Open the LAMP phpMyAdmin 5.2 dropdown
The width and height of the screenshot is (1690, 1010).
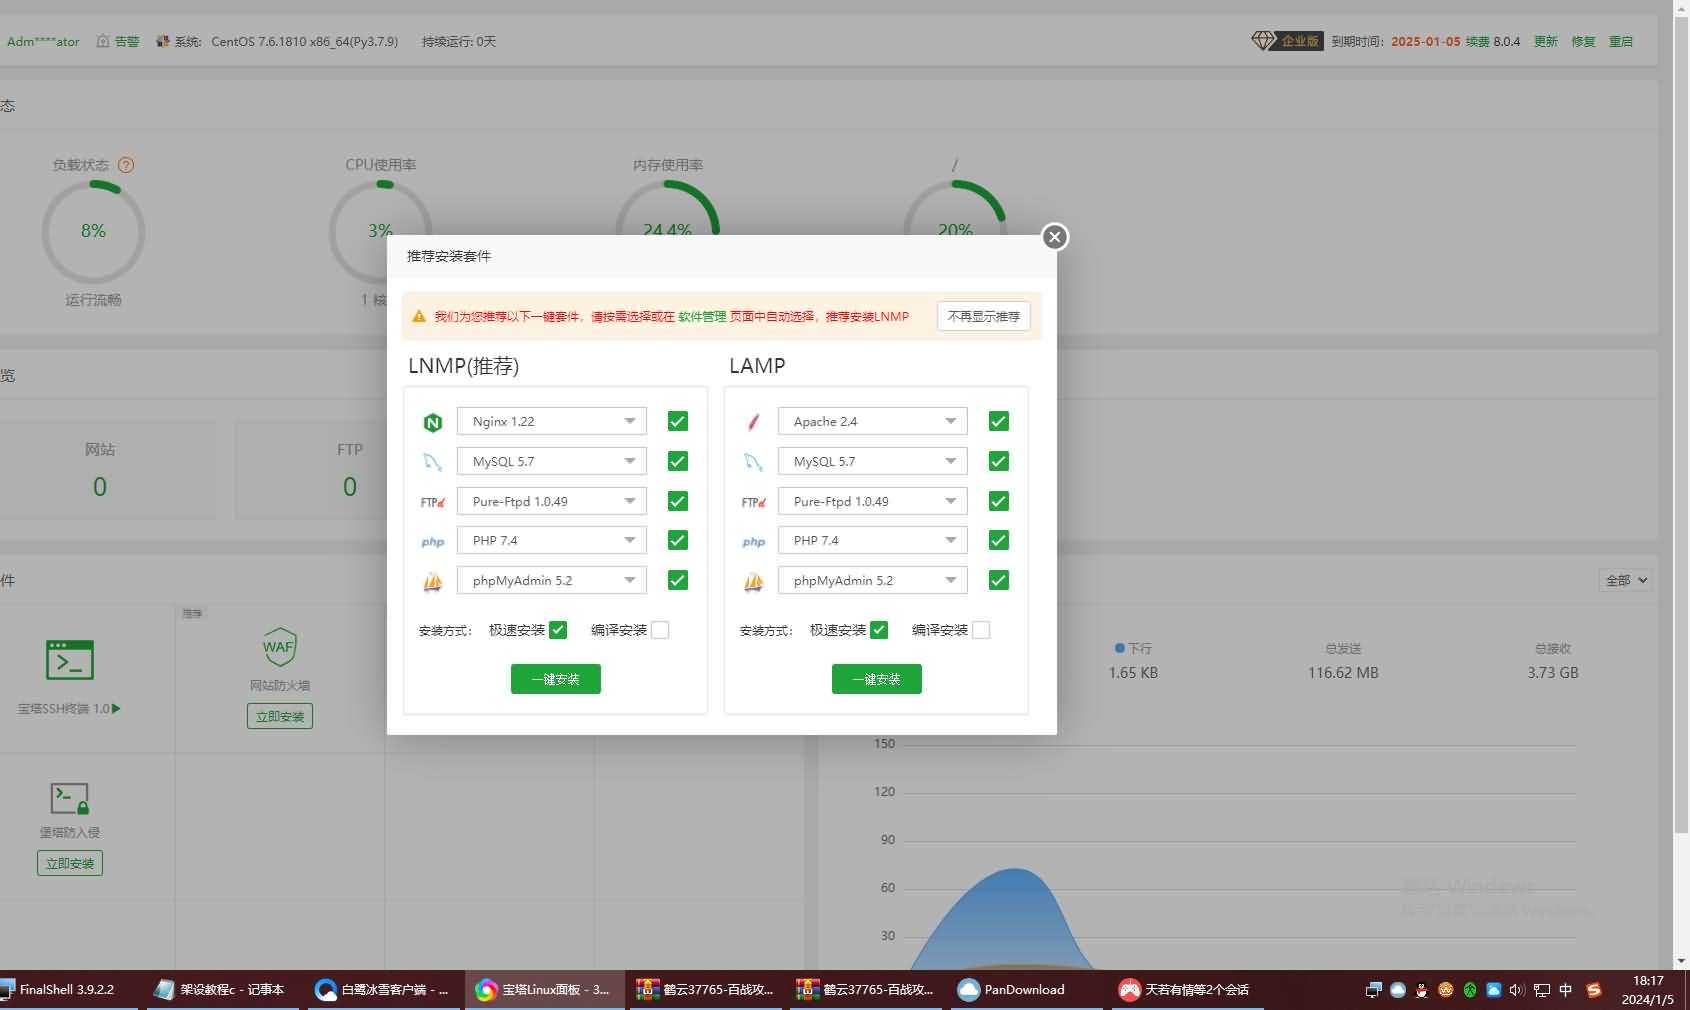[873, 580]
